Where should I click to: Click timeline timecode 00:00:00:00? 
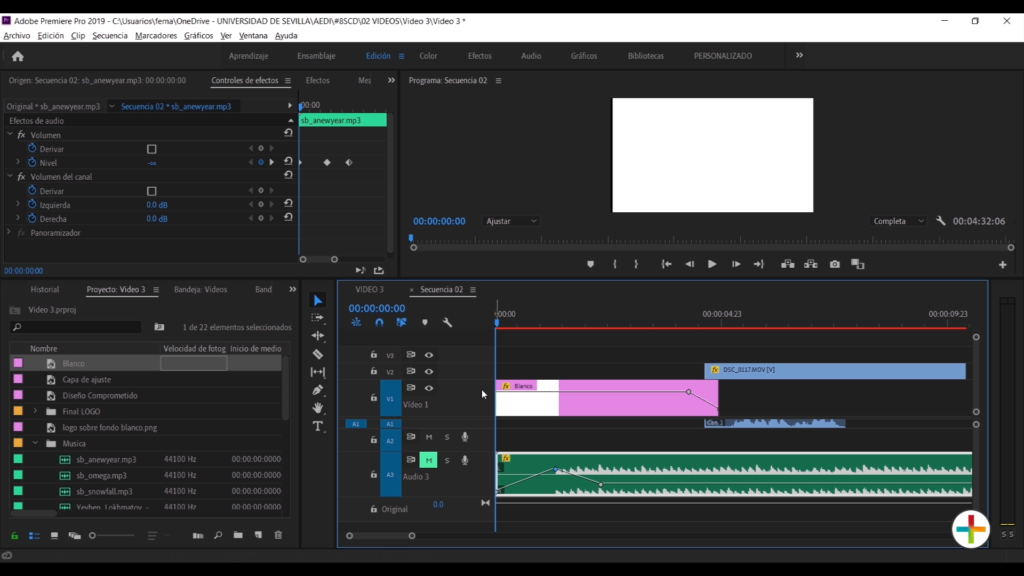[x=377, y=308]
